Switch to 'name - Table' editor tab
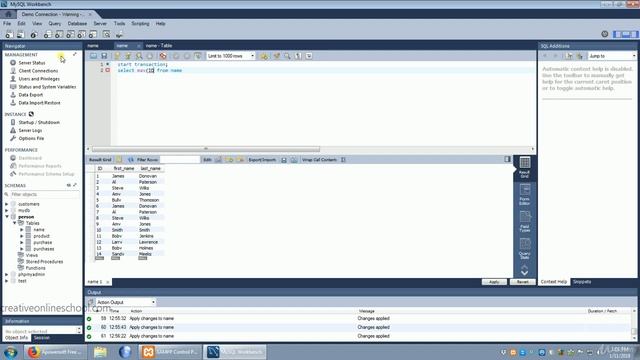The height and width of the screenshot is (360, 640). (x=159, y=46)
